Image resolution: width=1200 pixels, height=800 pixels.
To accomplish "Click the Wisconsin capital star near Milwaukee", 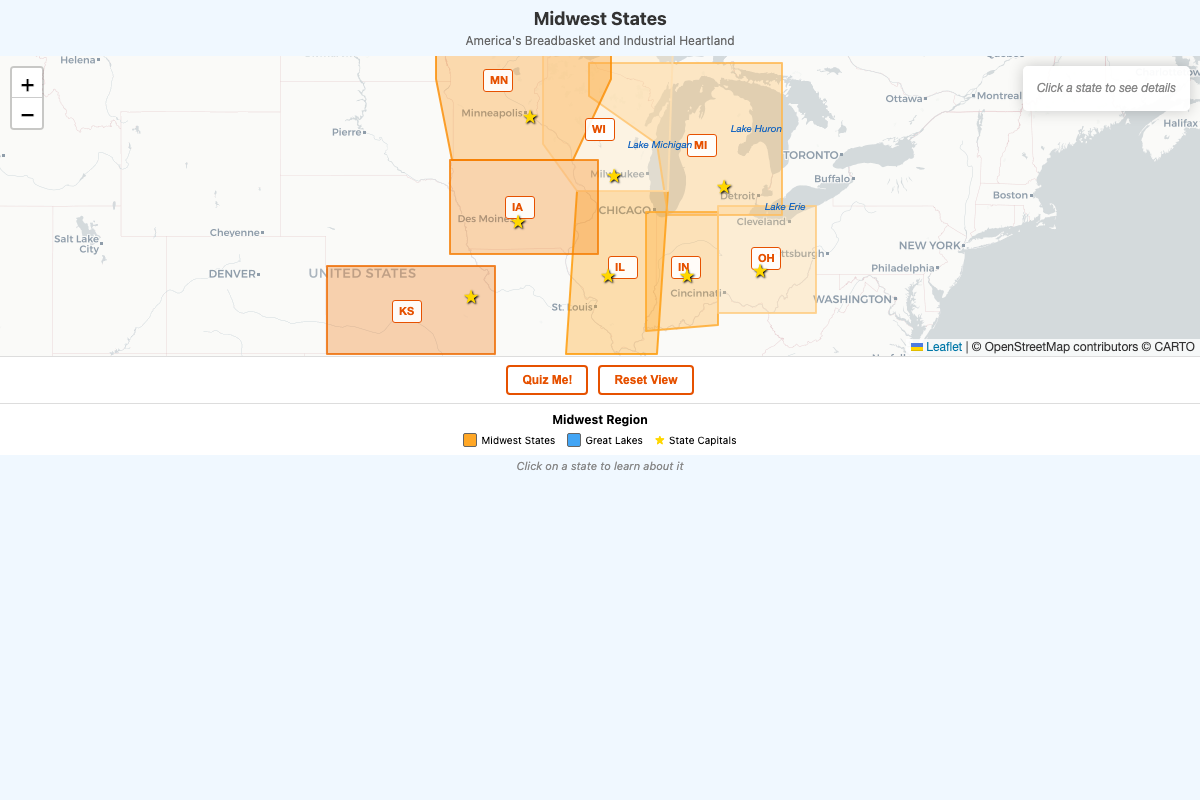I will click(614, 176).
